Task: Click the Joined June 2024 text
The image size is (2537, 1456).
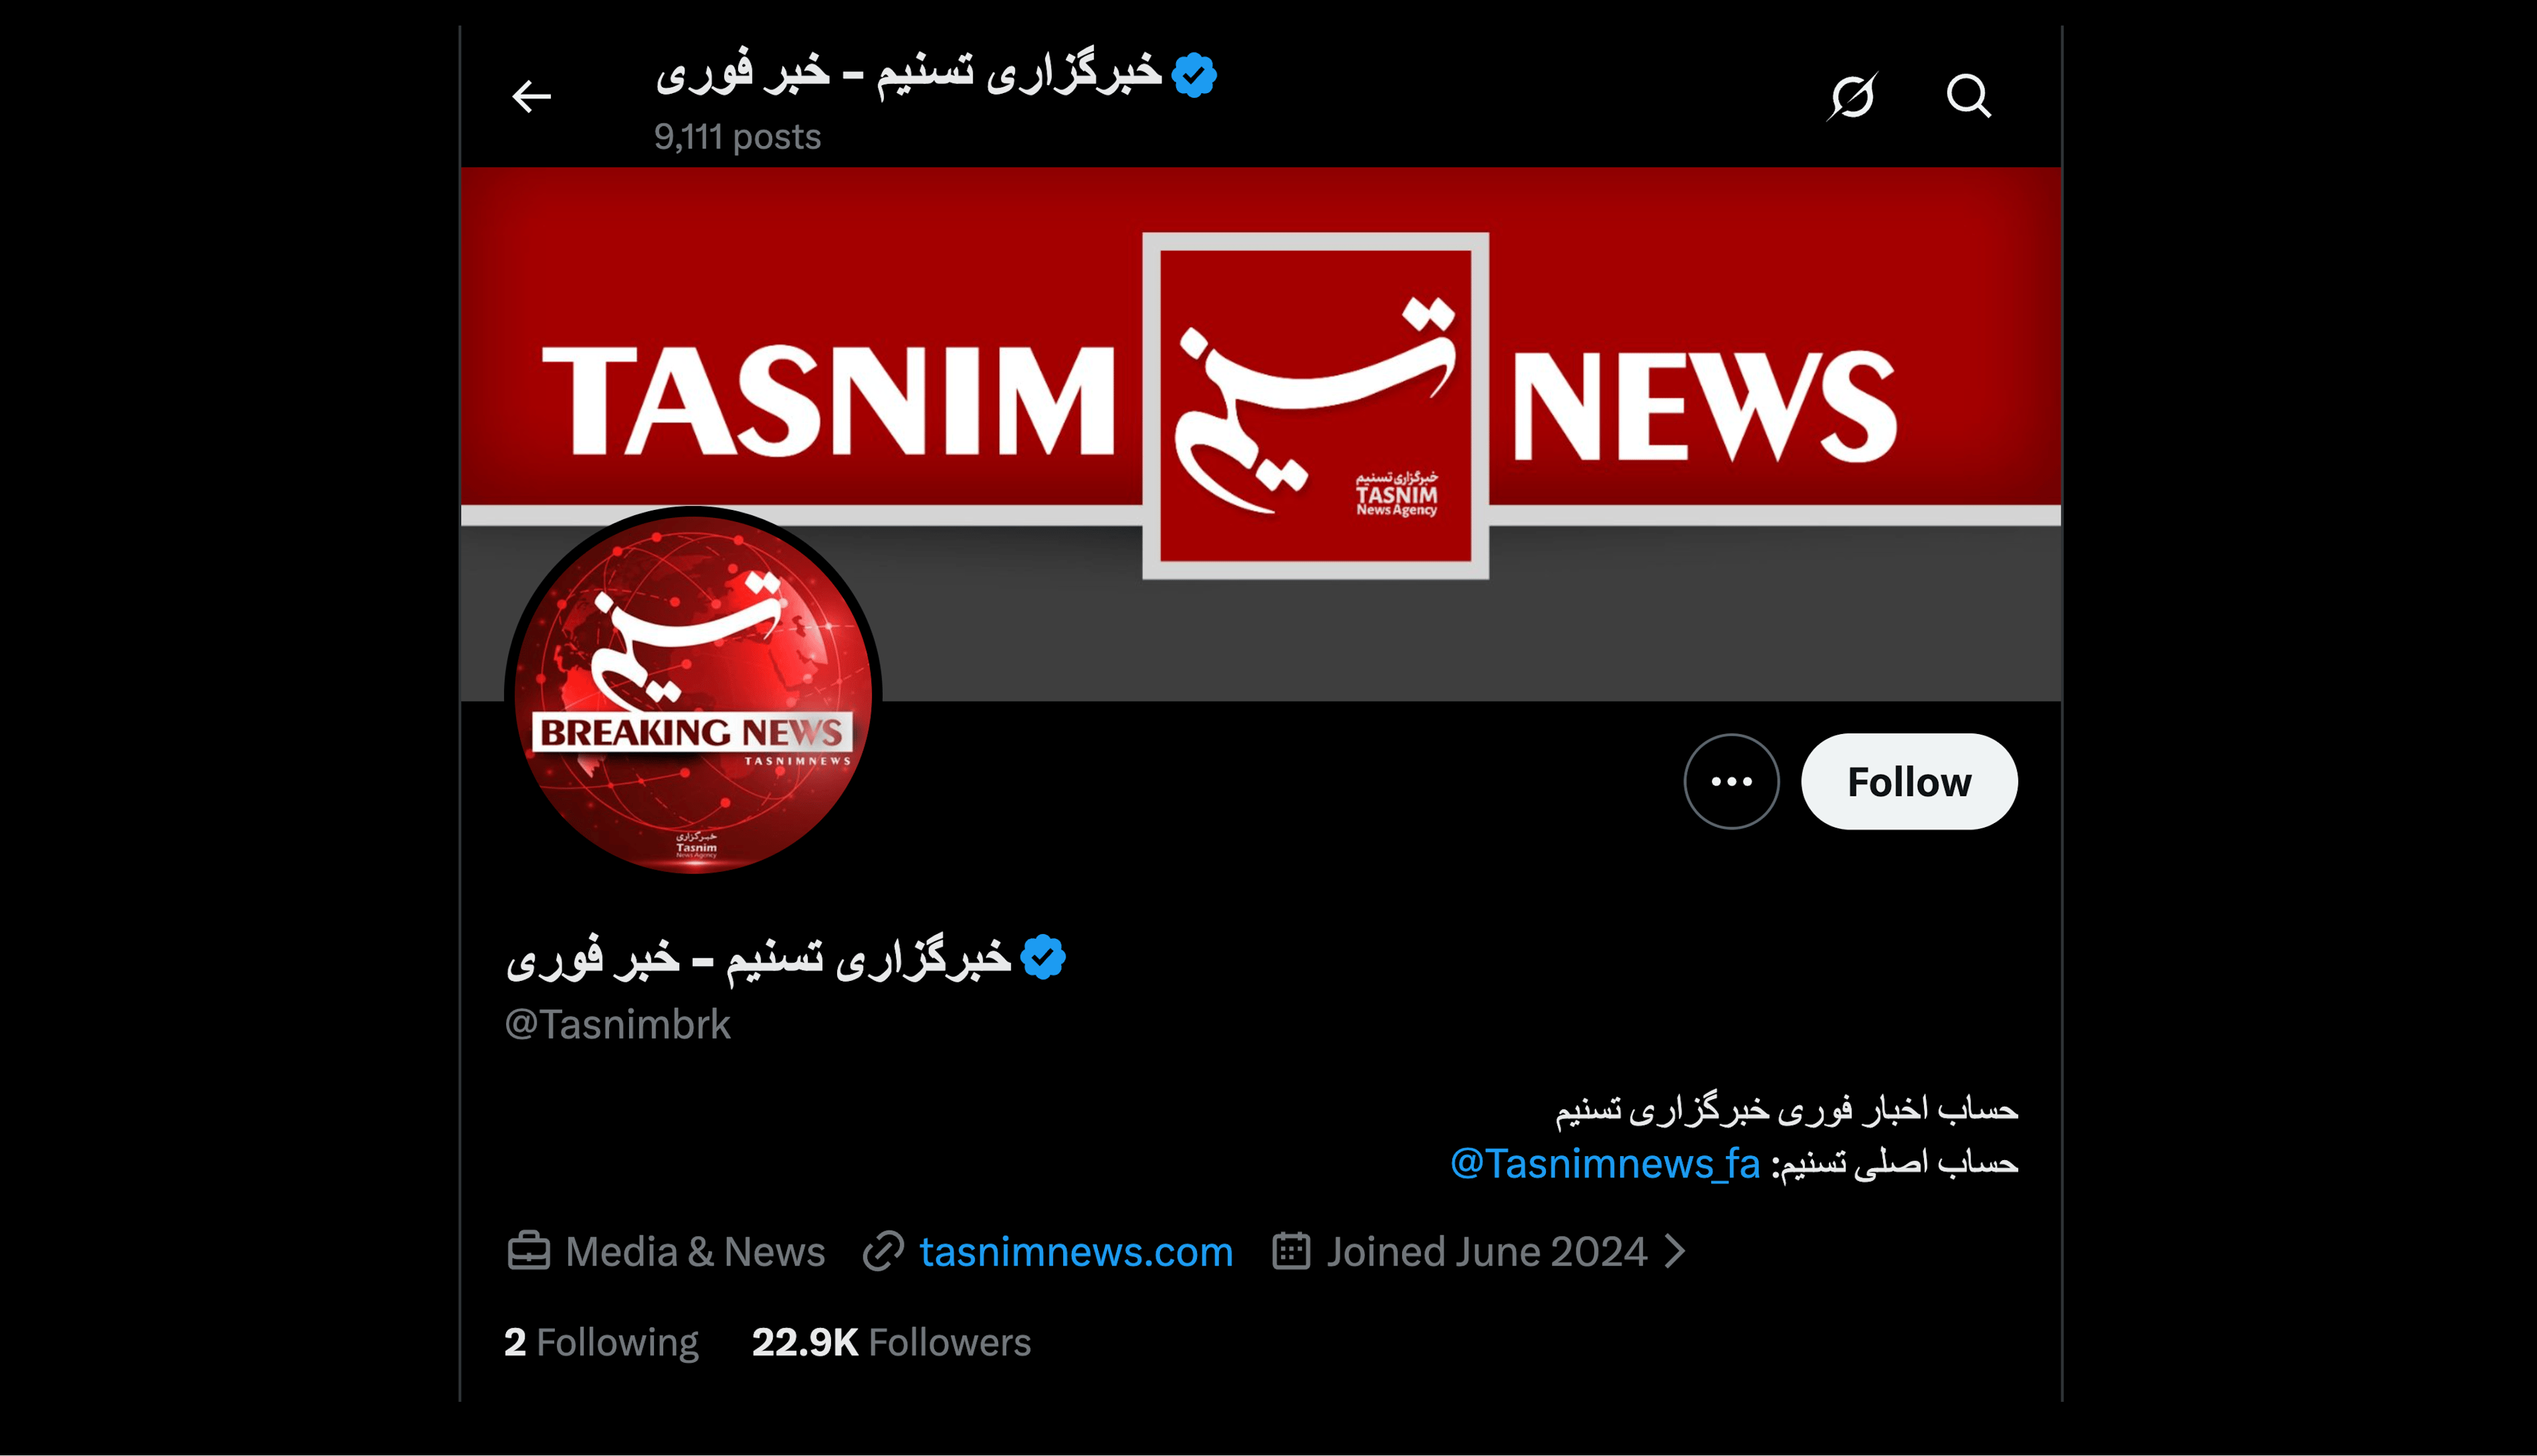Action: pos(1486,1251)
